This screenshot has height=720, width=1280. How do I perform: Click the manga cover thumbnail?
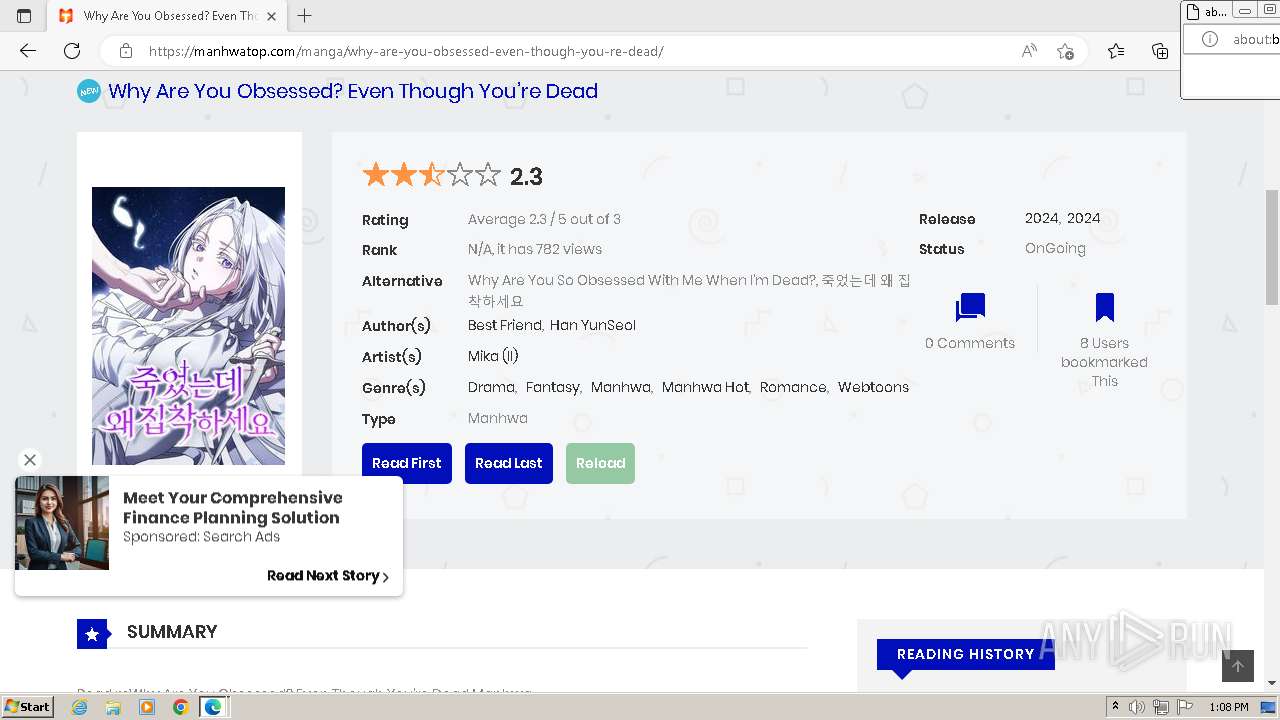click(188, 326)
